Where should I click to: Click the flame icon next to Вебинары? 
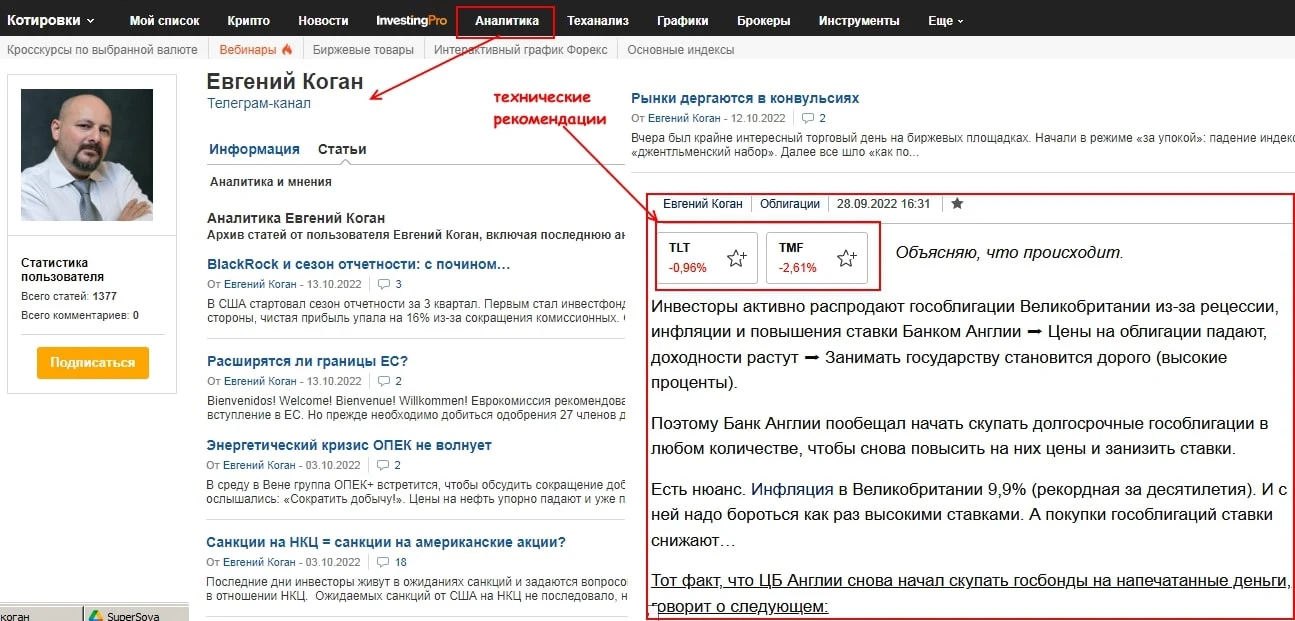click(x=286, y=49)
